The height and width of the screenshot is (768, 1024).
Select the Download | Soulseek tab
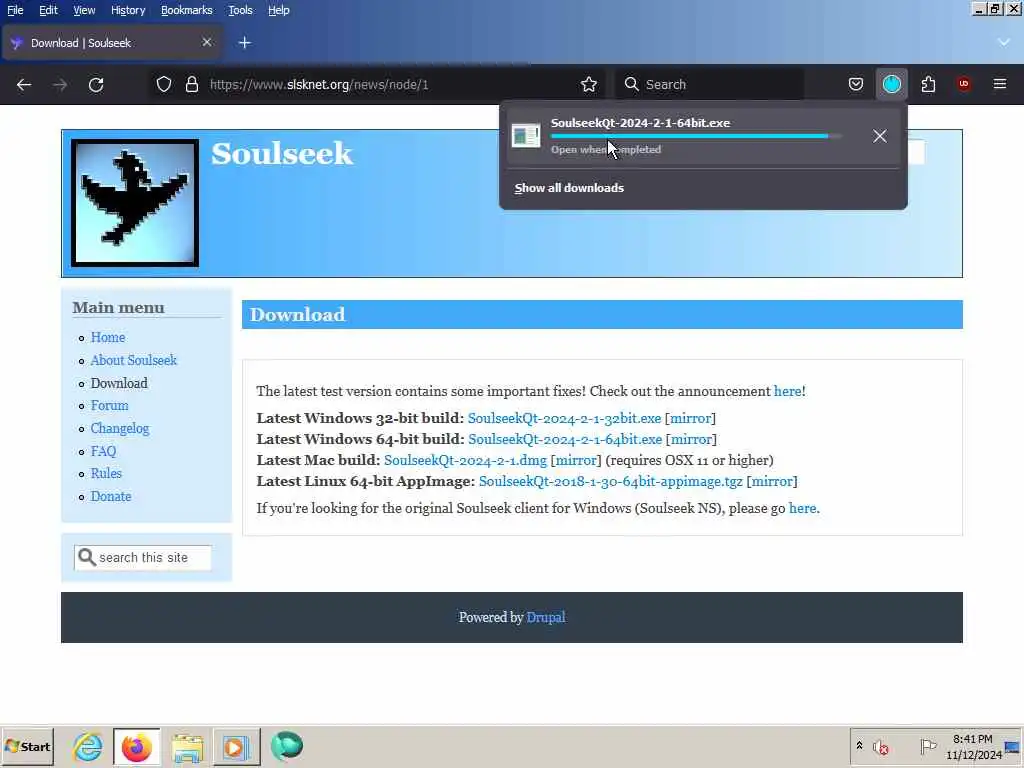click(112, 42)
